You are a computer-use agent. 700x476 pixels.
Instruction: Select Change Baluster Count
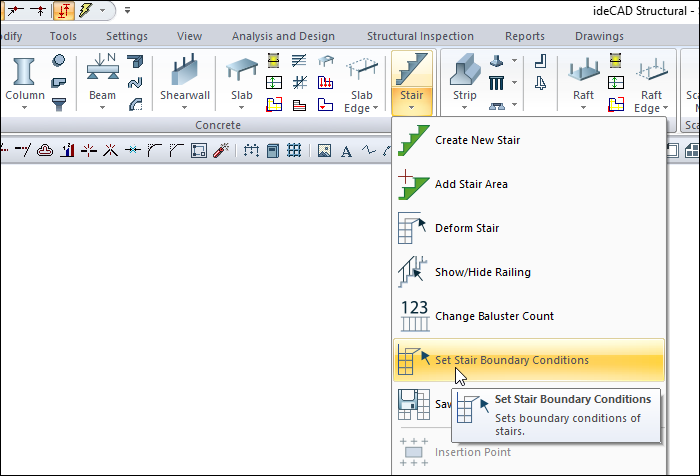coord(493,316)
